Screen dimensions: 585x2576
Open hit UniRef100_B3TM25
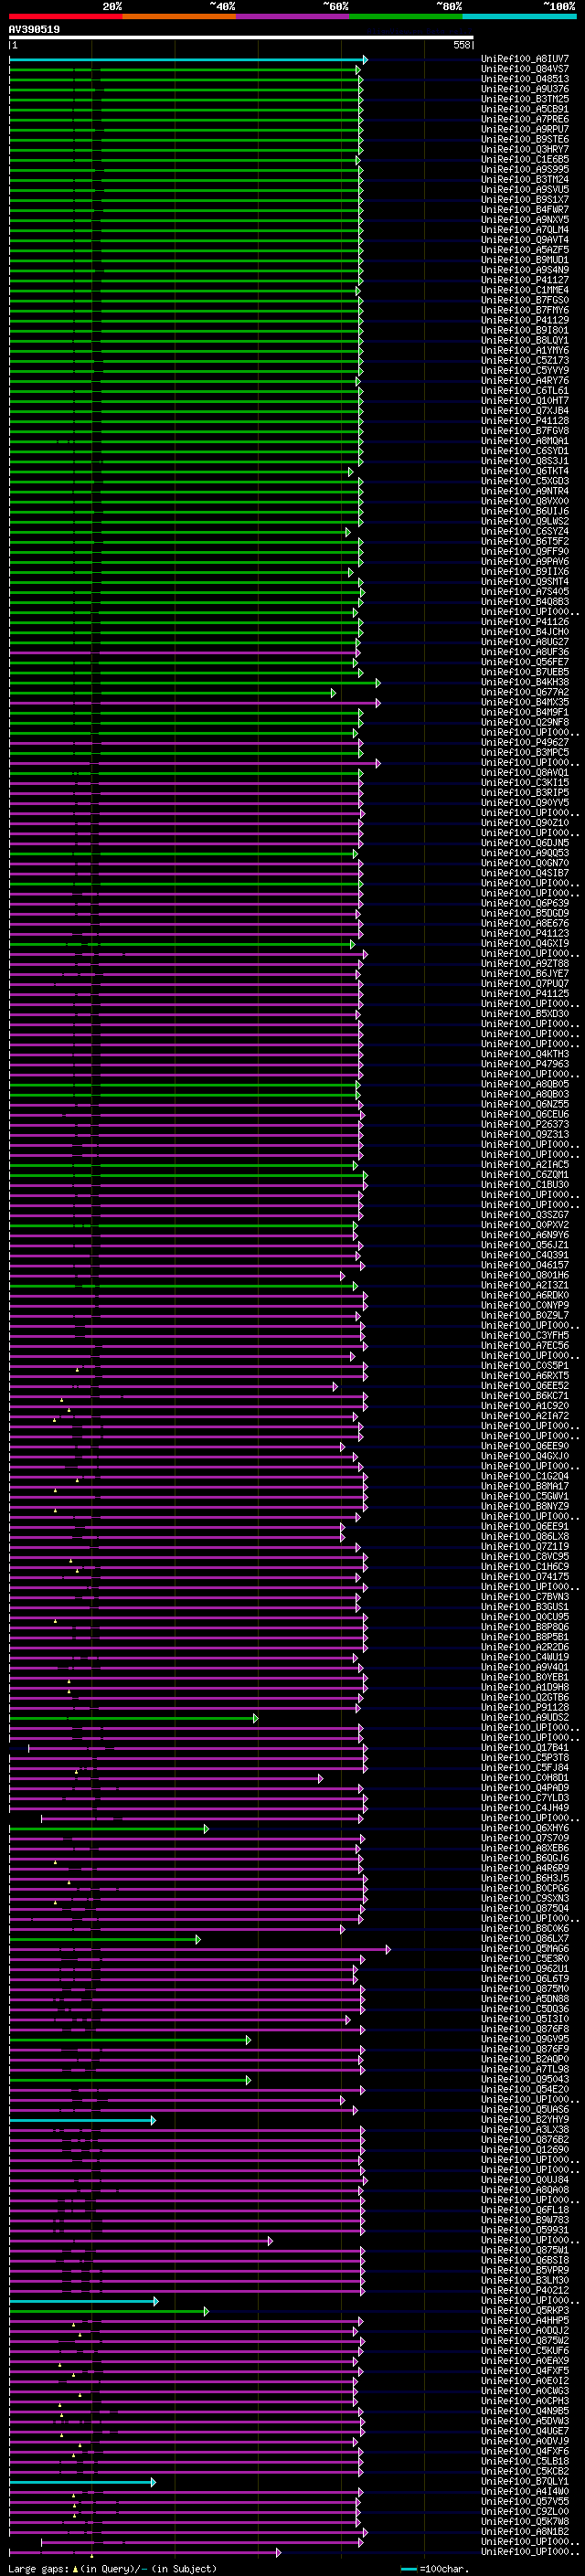tap(525, 99)
